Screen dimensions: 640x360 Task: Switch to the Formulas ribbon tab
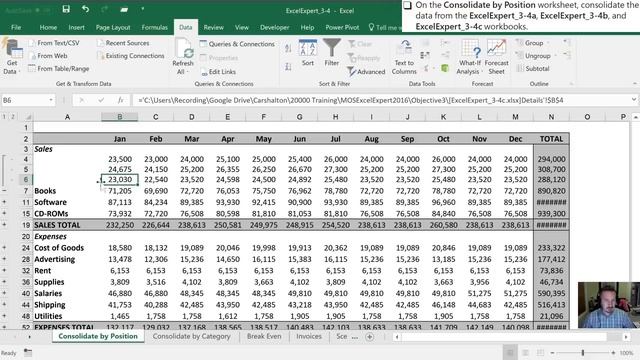[x=154, y=27]
